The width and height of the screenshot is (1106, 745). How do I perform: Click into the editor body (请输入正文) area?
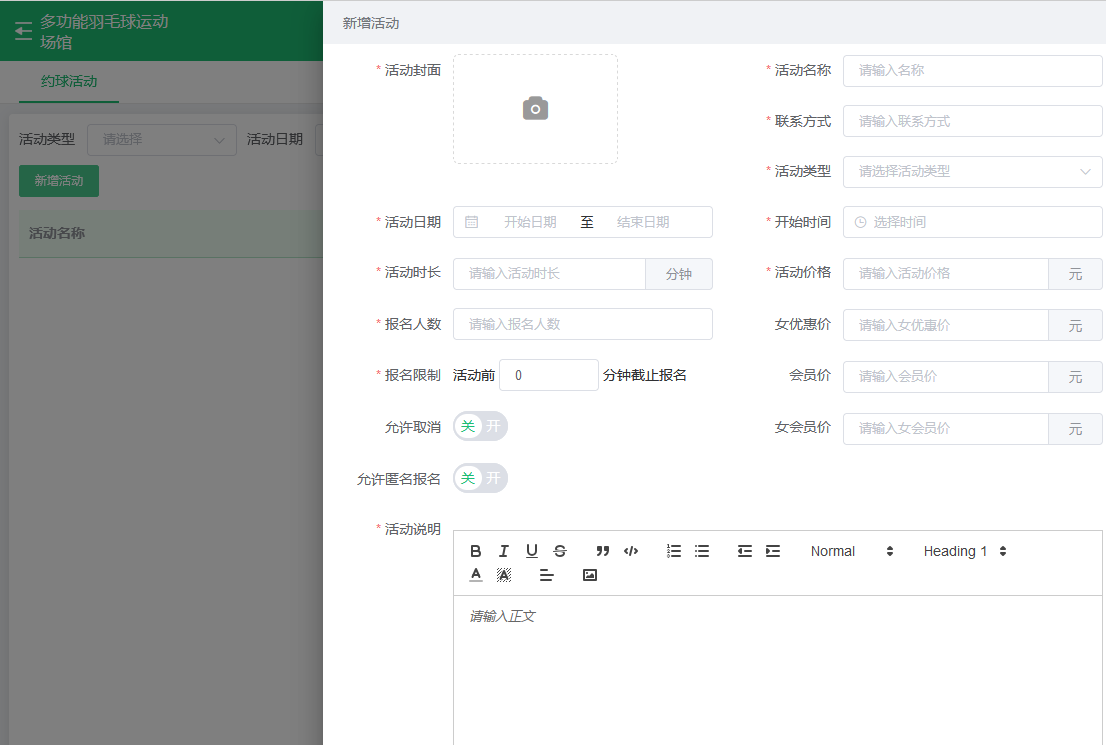click(777, 669)
